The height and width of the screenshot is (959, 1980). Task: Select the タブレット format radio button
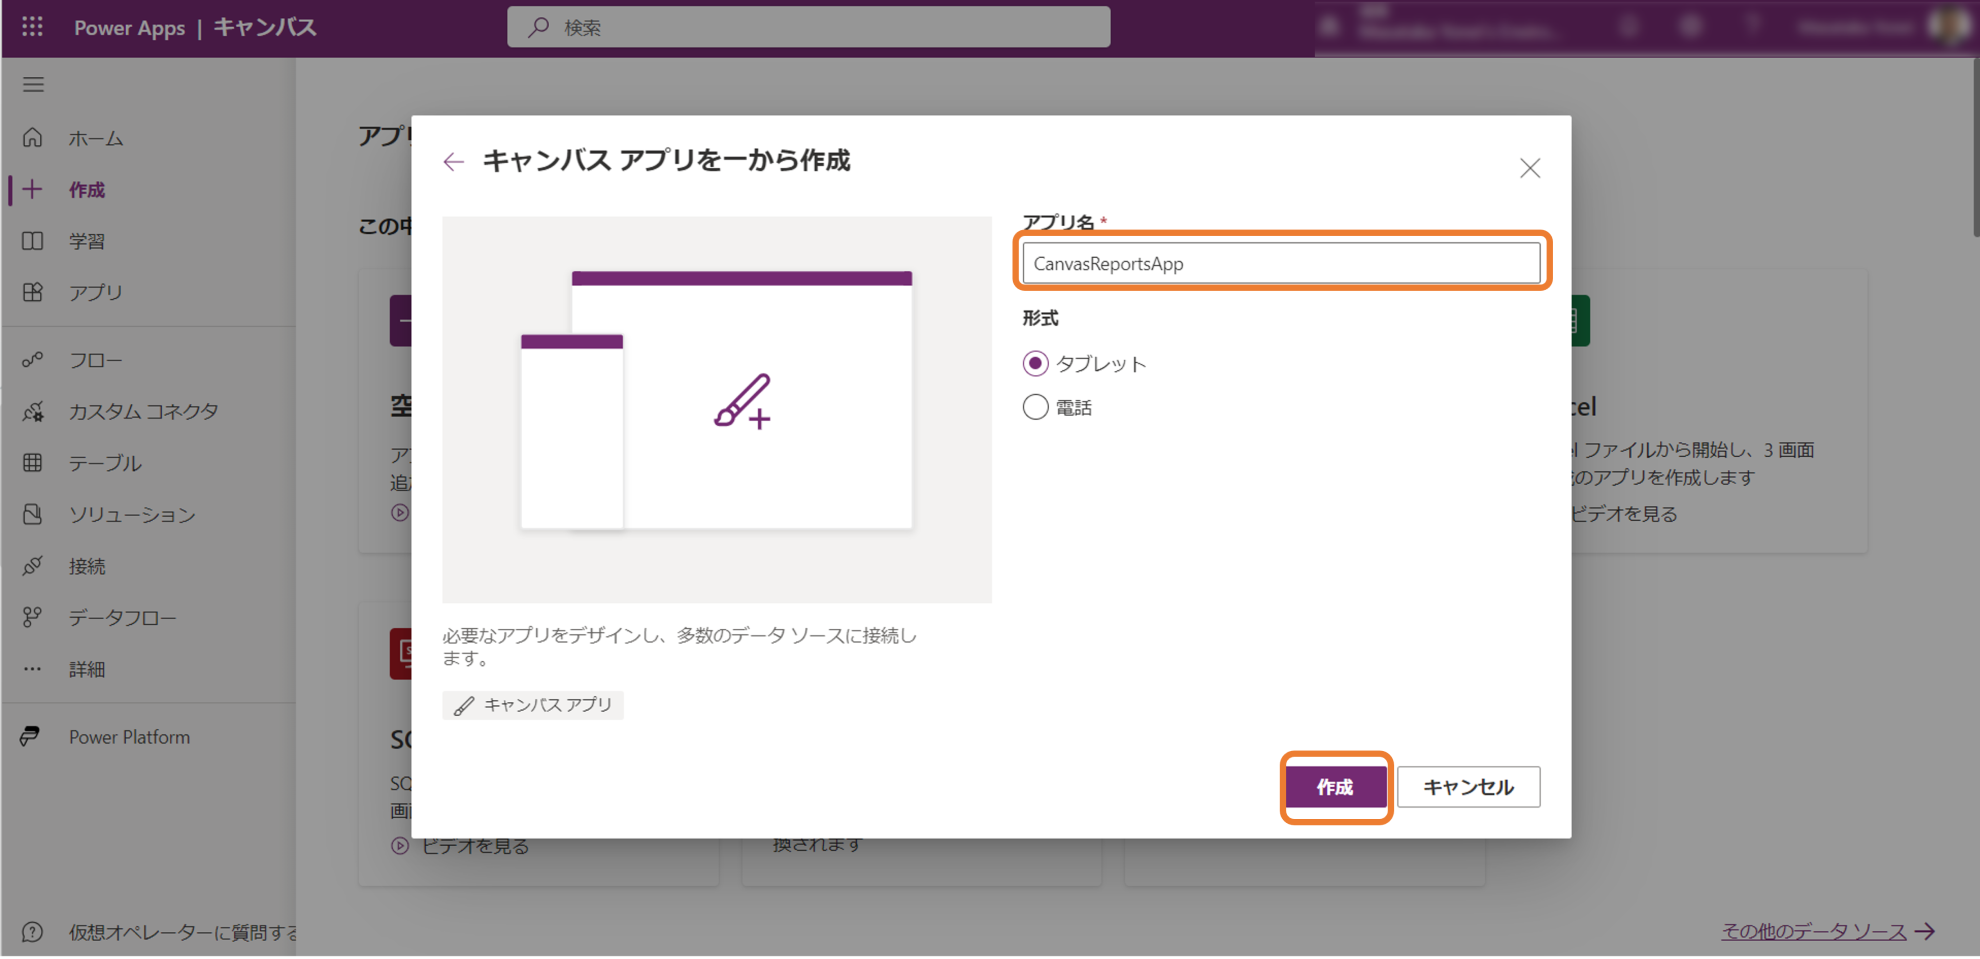click(1035, 363)
